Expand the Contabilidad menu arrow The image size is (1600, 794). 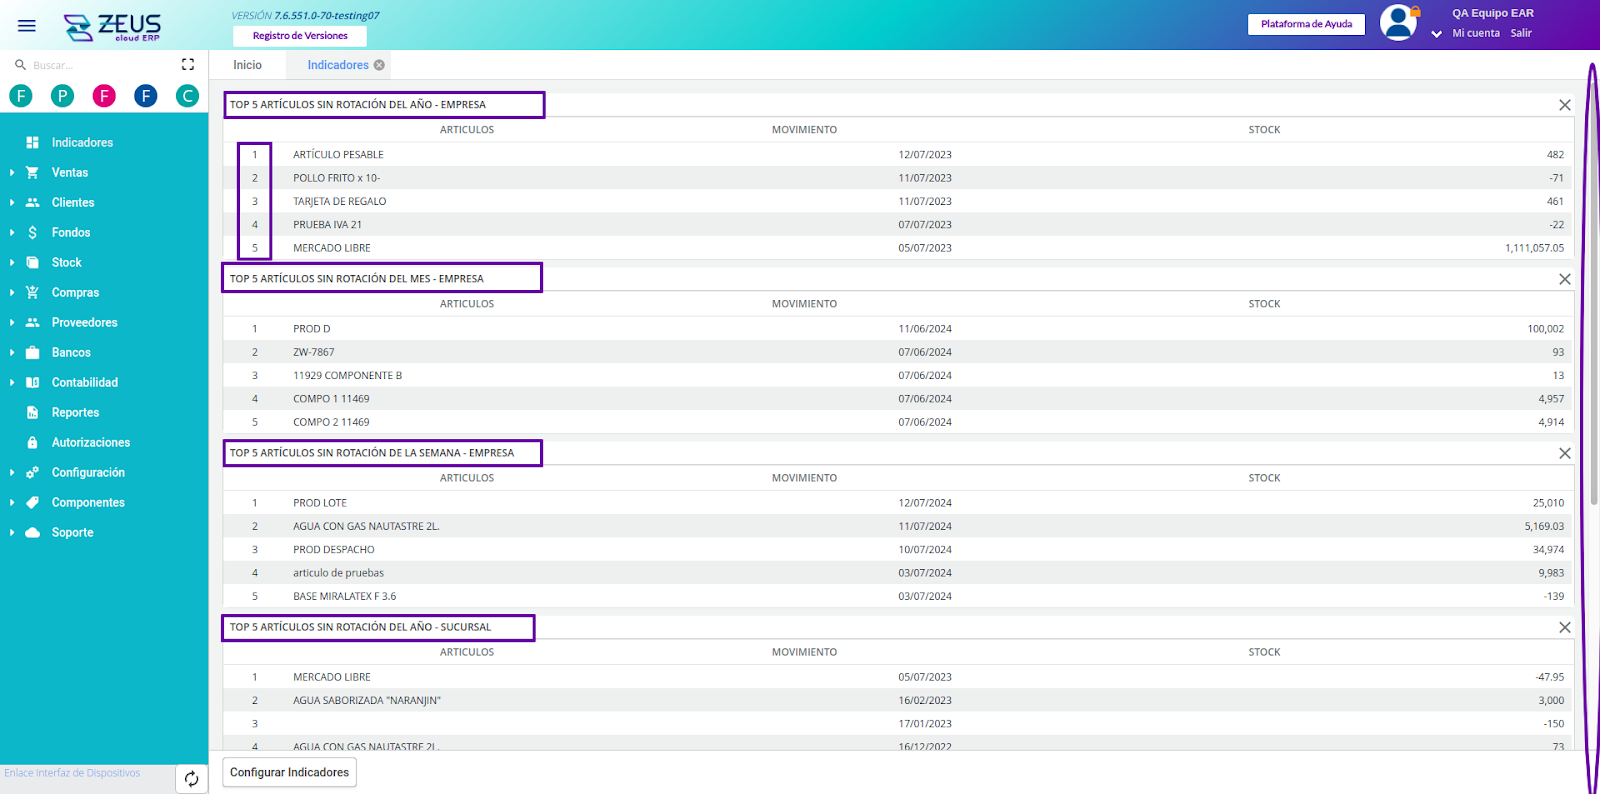click(x=12, y=382)
